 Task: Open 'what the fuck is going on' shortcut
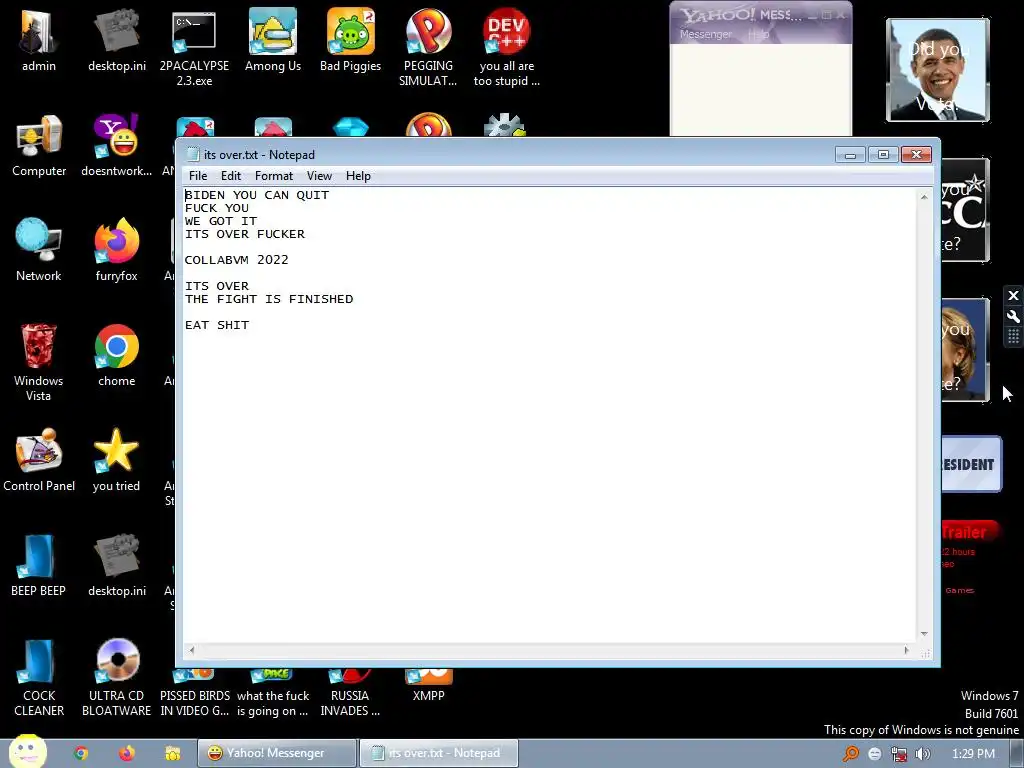point(273,694)
